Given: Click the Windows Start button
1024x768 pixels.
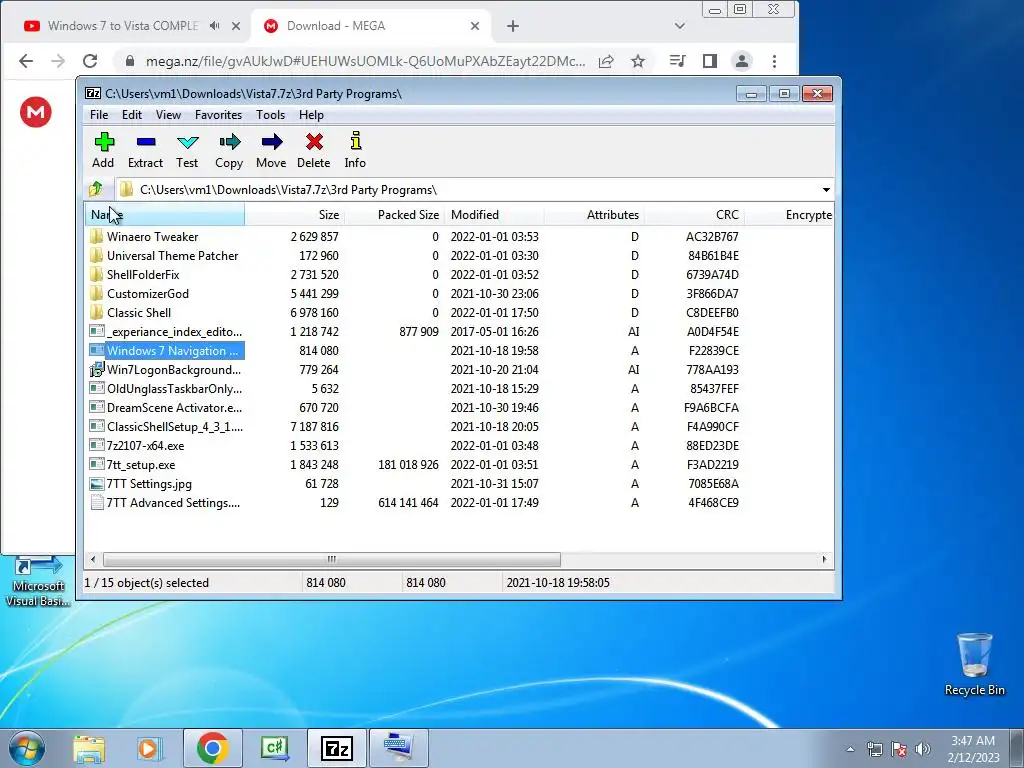Looking at the screenshot, I should (x=27, y=748).
